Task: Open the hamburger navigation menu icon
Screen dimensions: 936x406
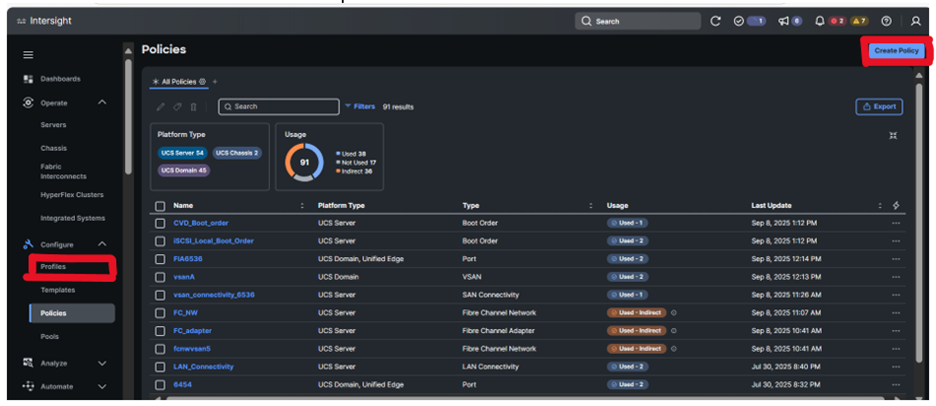Action: tap(28, 55)
